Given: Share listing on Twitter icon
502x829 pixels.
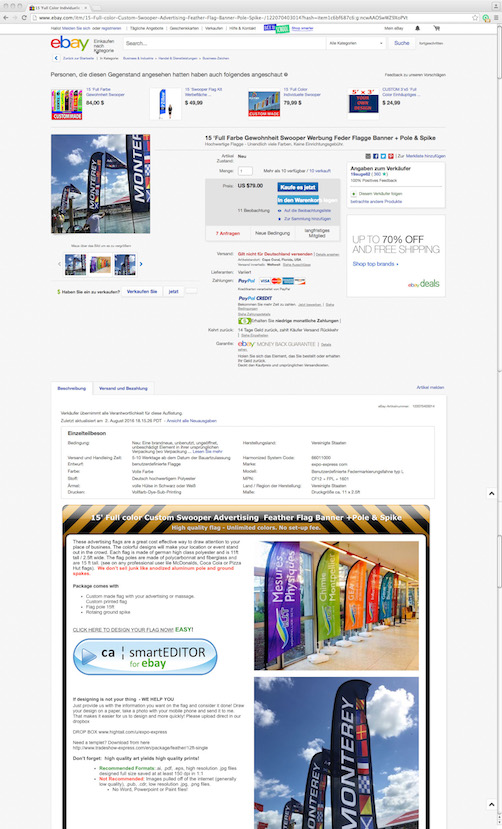Looking at the screenshot, I should [x=383, y=156].
